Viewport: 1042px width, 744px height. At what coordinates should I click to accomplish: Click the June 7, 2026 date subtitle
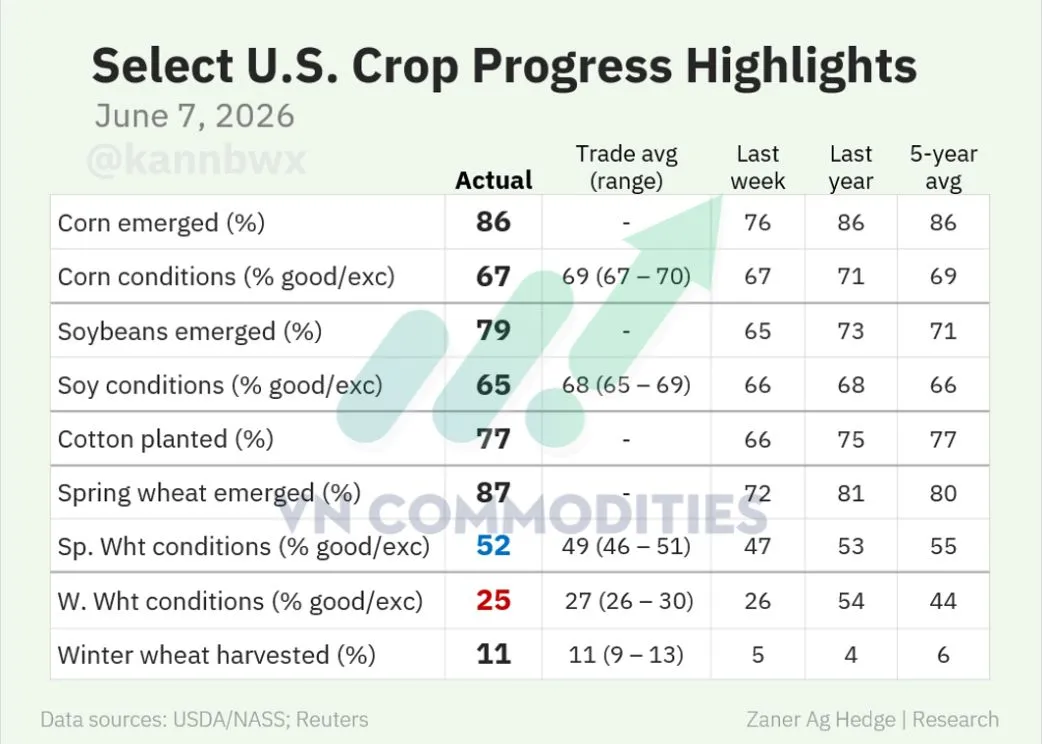(x=195, y=116)
